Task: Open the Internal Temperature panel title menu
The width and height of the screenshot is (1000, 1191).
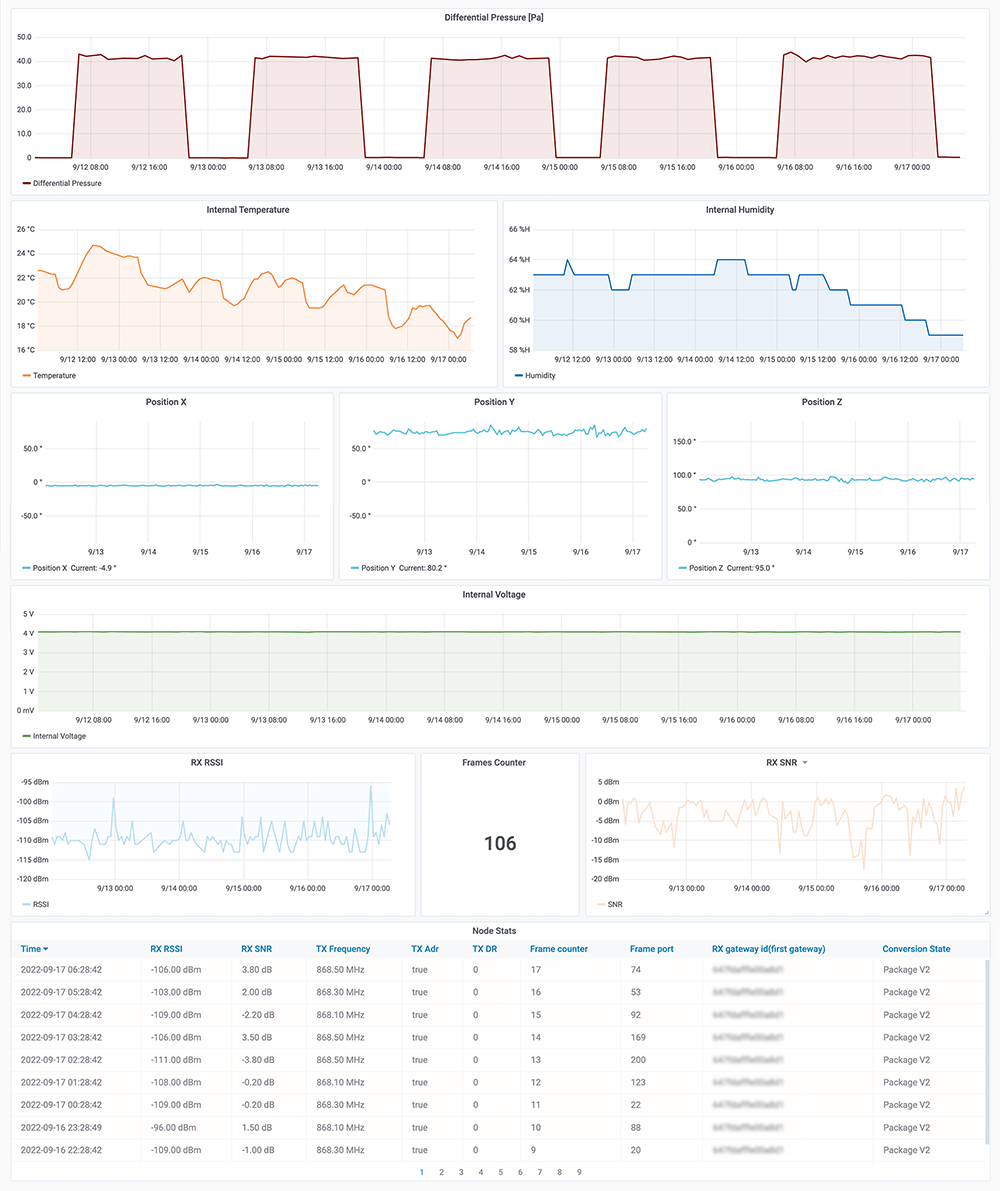Action: 247,209
